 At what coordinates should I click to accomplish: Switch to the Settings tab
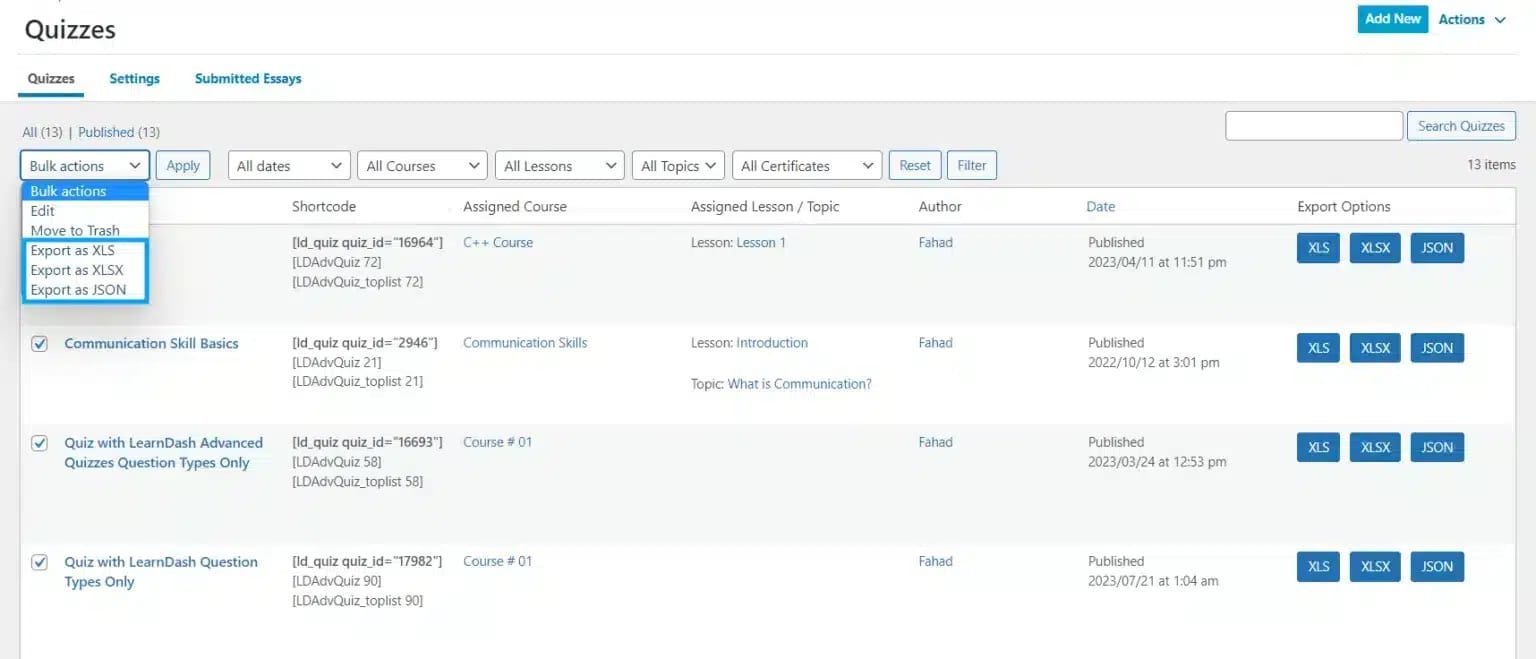pos(134,78)
